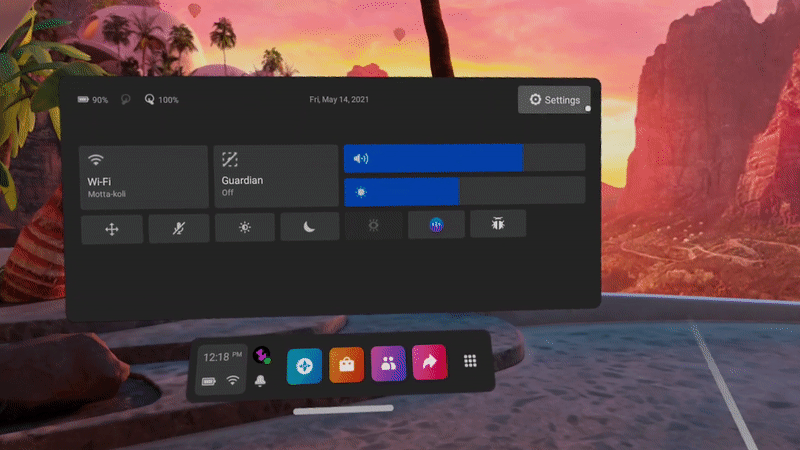Viewport: 800px width, 450px height.
Task: Open the People social icon
Action: pyautogui.click(x=388, y=364)
